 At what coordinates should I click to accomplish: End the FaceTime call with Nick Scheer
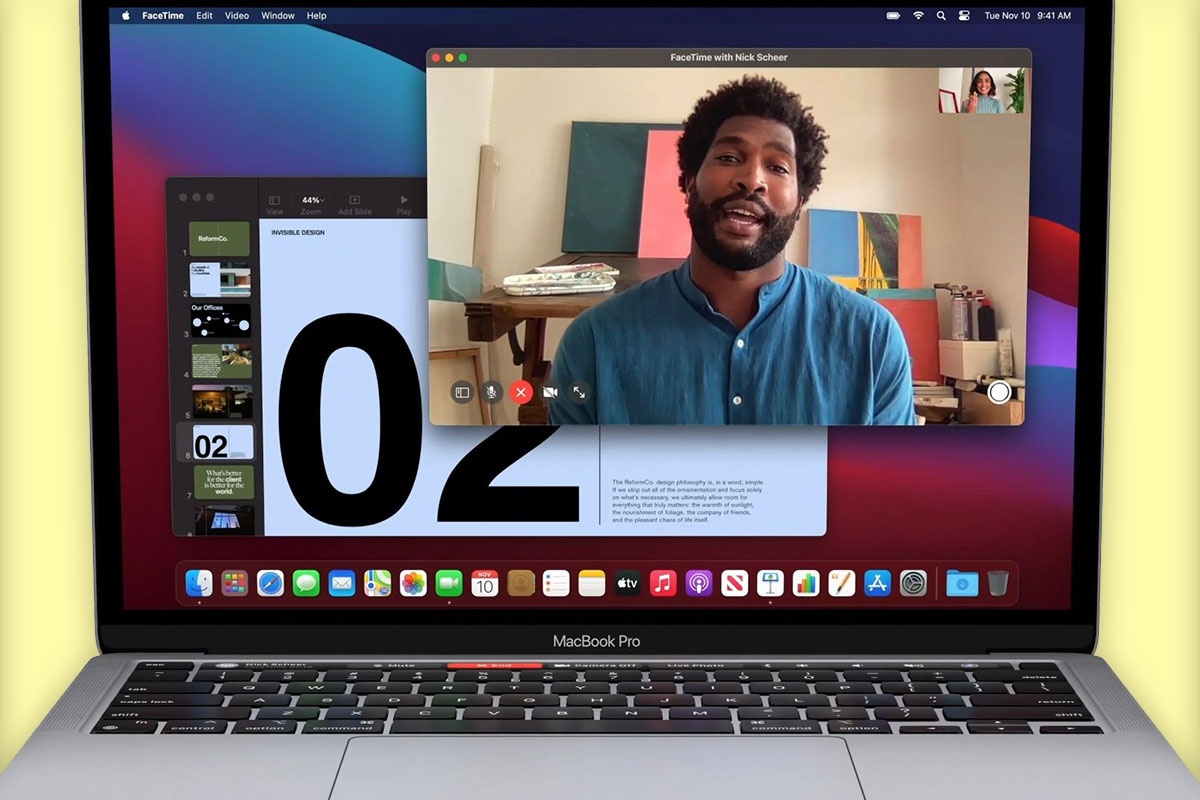tap(520, 392)
